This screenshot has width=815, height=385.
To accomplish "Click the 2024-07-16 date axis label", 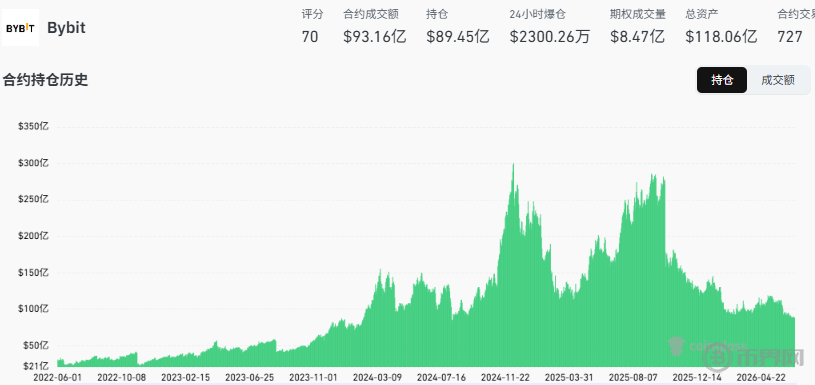I will [x=442, y=377].
